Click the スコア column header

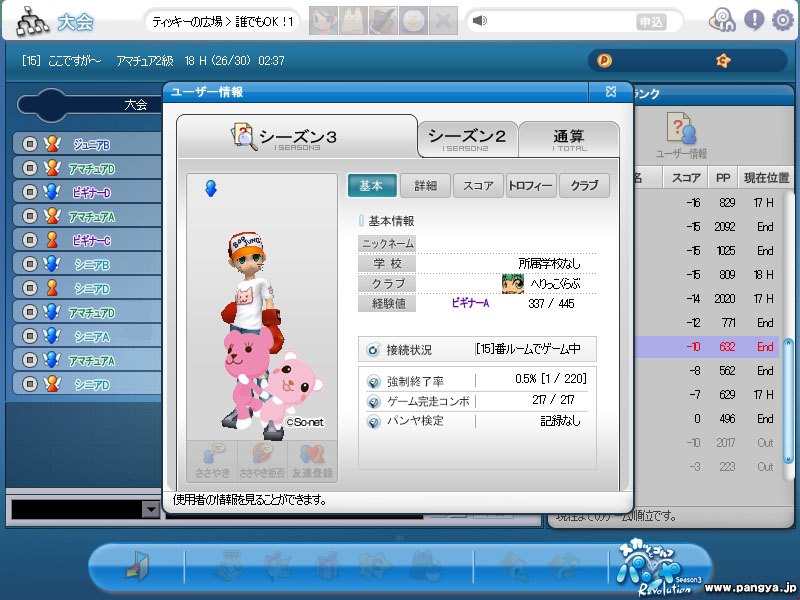(x=686, y=178)
